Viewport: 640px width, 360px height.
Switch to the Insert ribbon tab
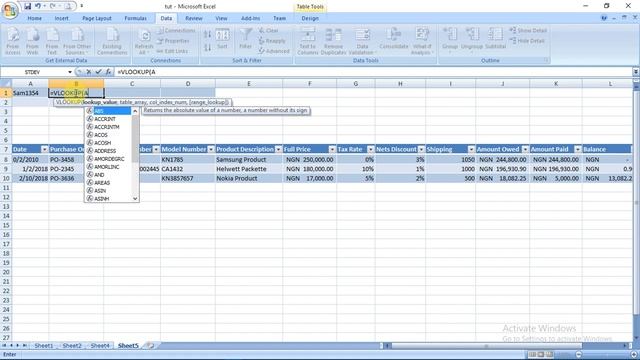[x=62, y=18]
